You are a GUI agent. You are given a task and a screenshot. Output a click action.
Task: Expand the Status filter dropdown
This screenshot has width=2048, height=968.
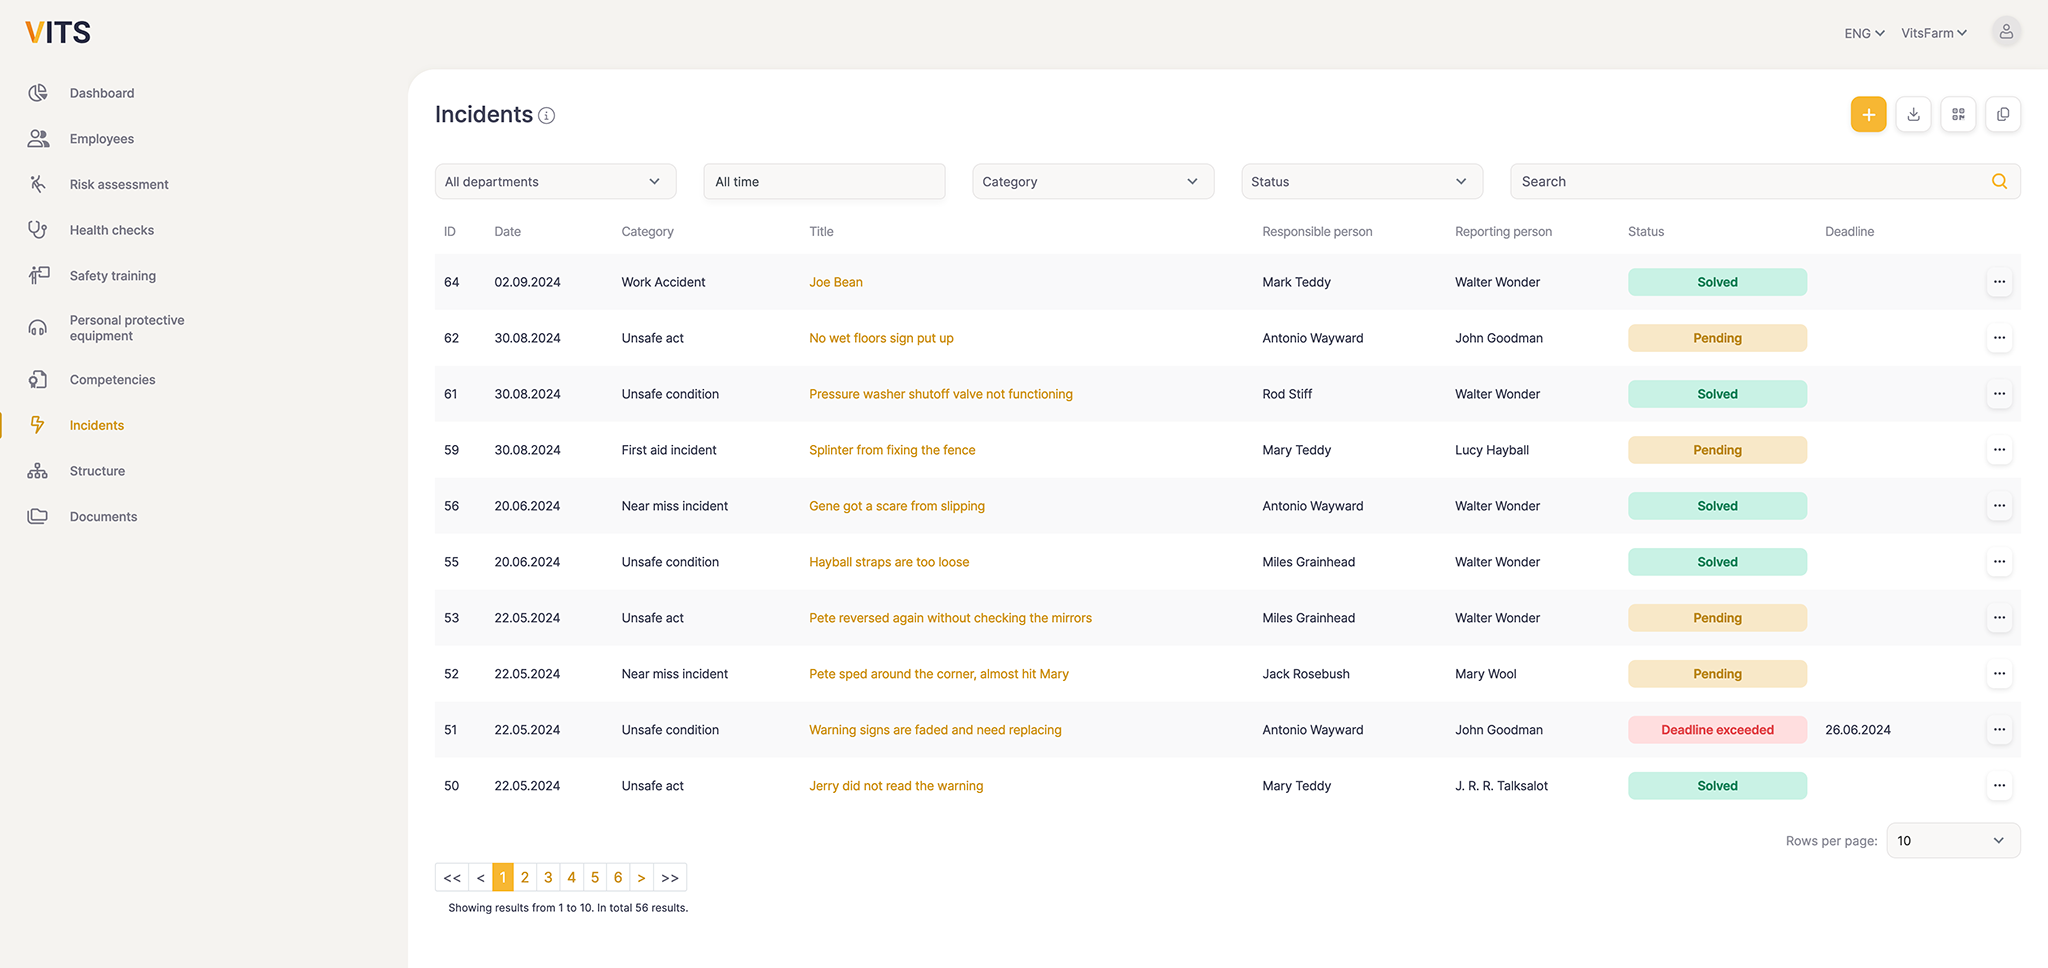1361,181
